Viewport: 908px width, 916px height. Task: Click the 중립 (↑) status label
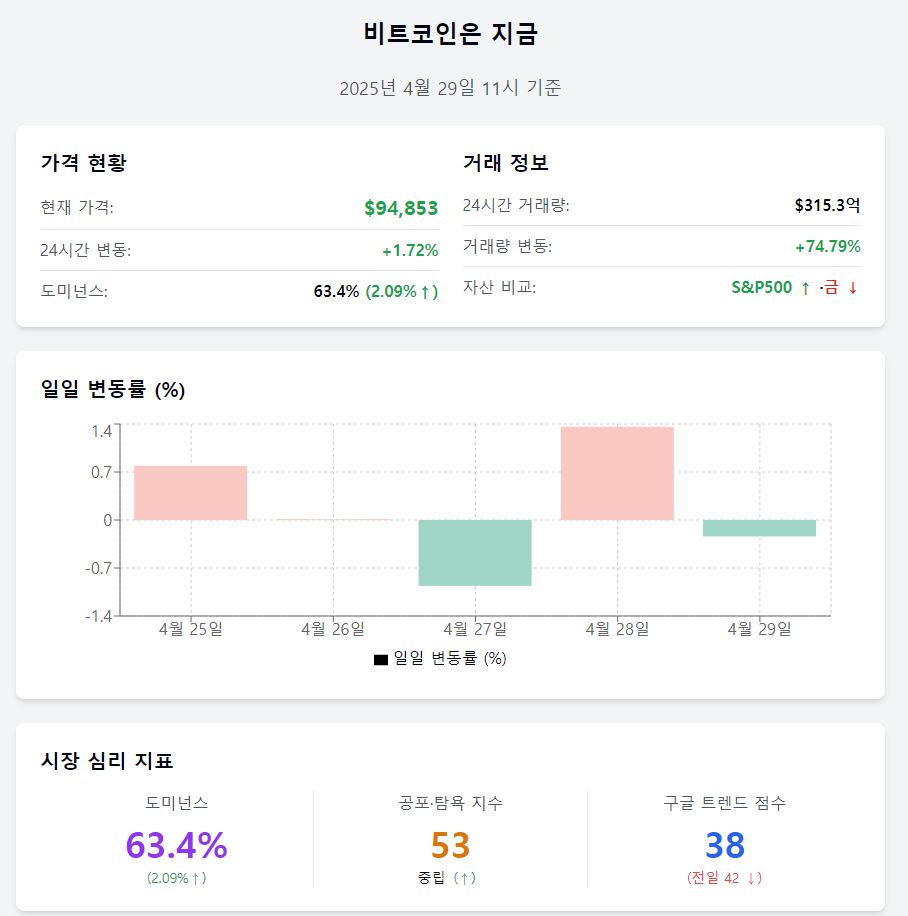[x=447, y=878]
